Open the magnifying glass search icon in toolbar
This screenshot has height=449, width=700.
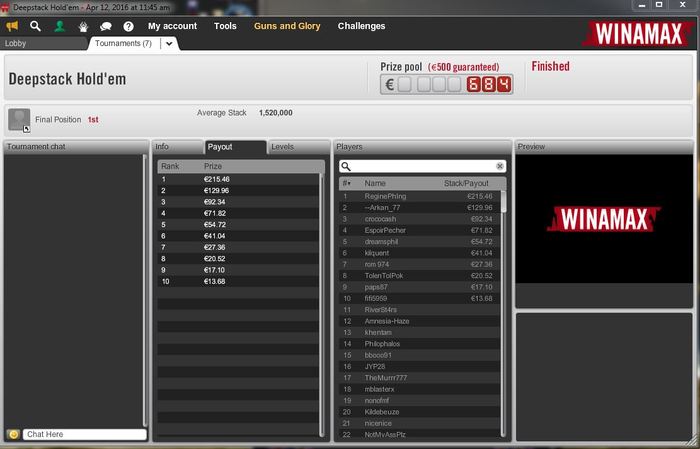click(35, 26)
